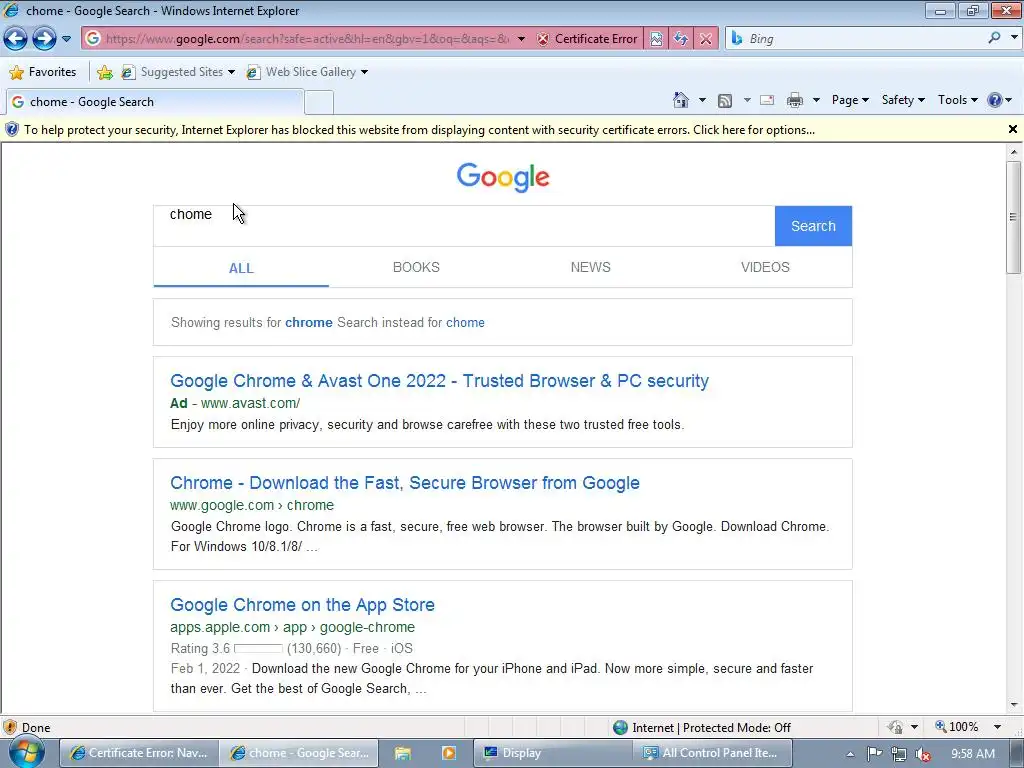This screenshot has width=1024, height=768.
Task: Click the 100% zoom level button
Action: (957, 727)
